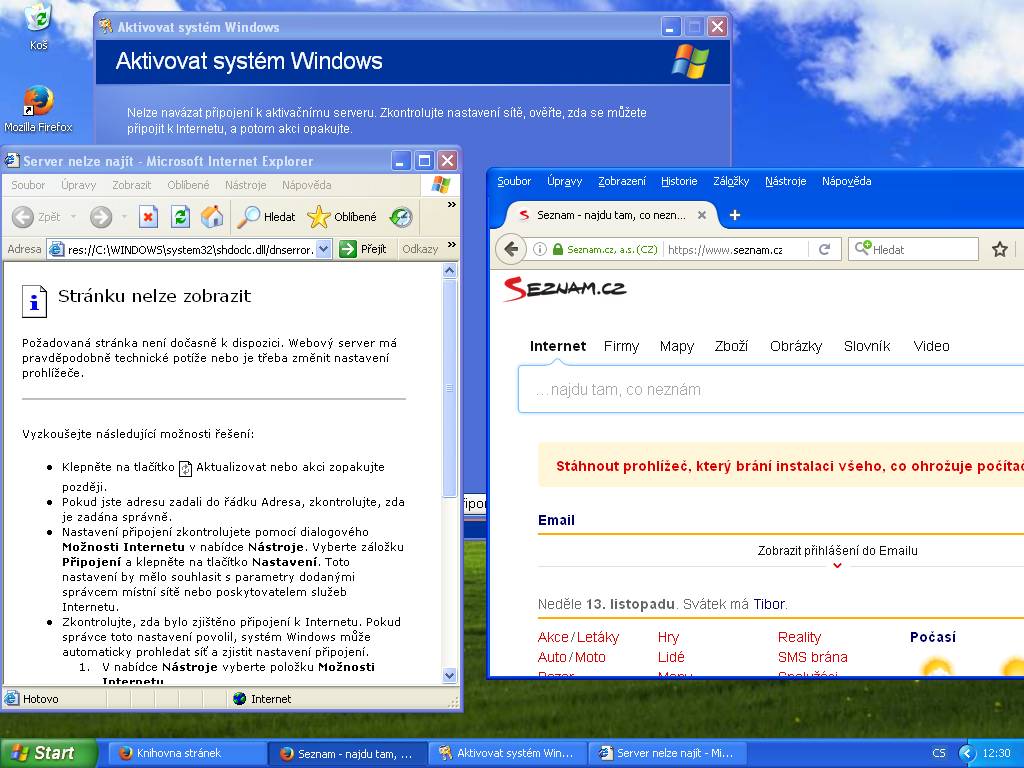Click Internet Explorer scrollbar up arrow

[x=449, y=270]
